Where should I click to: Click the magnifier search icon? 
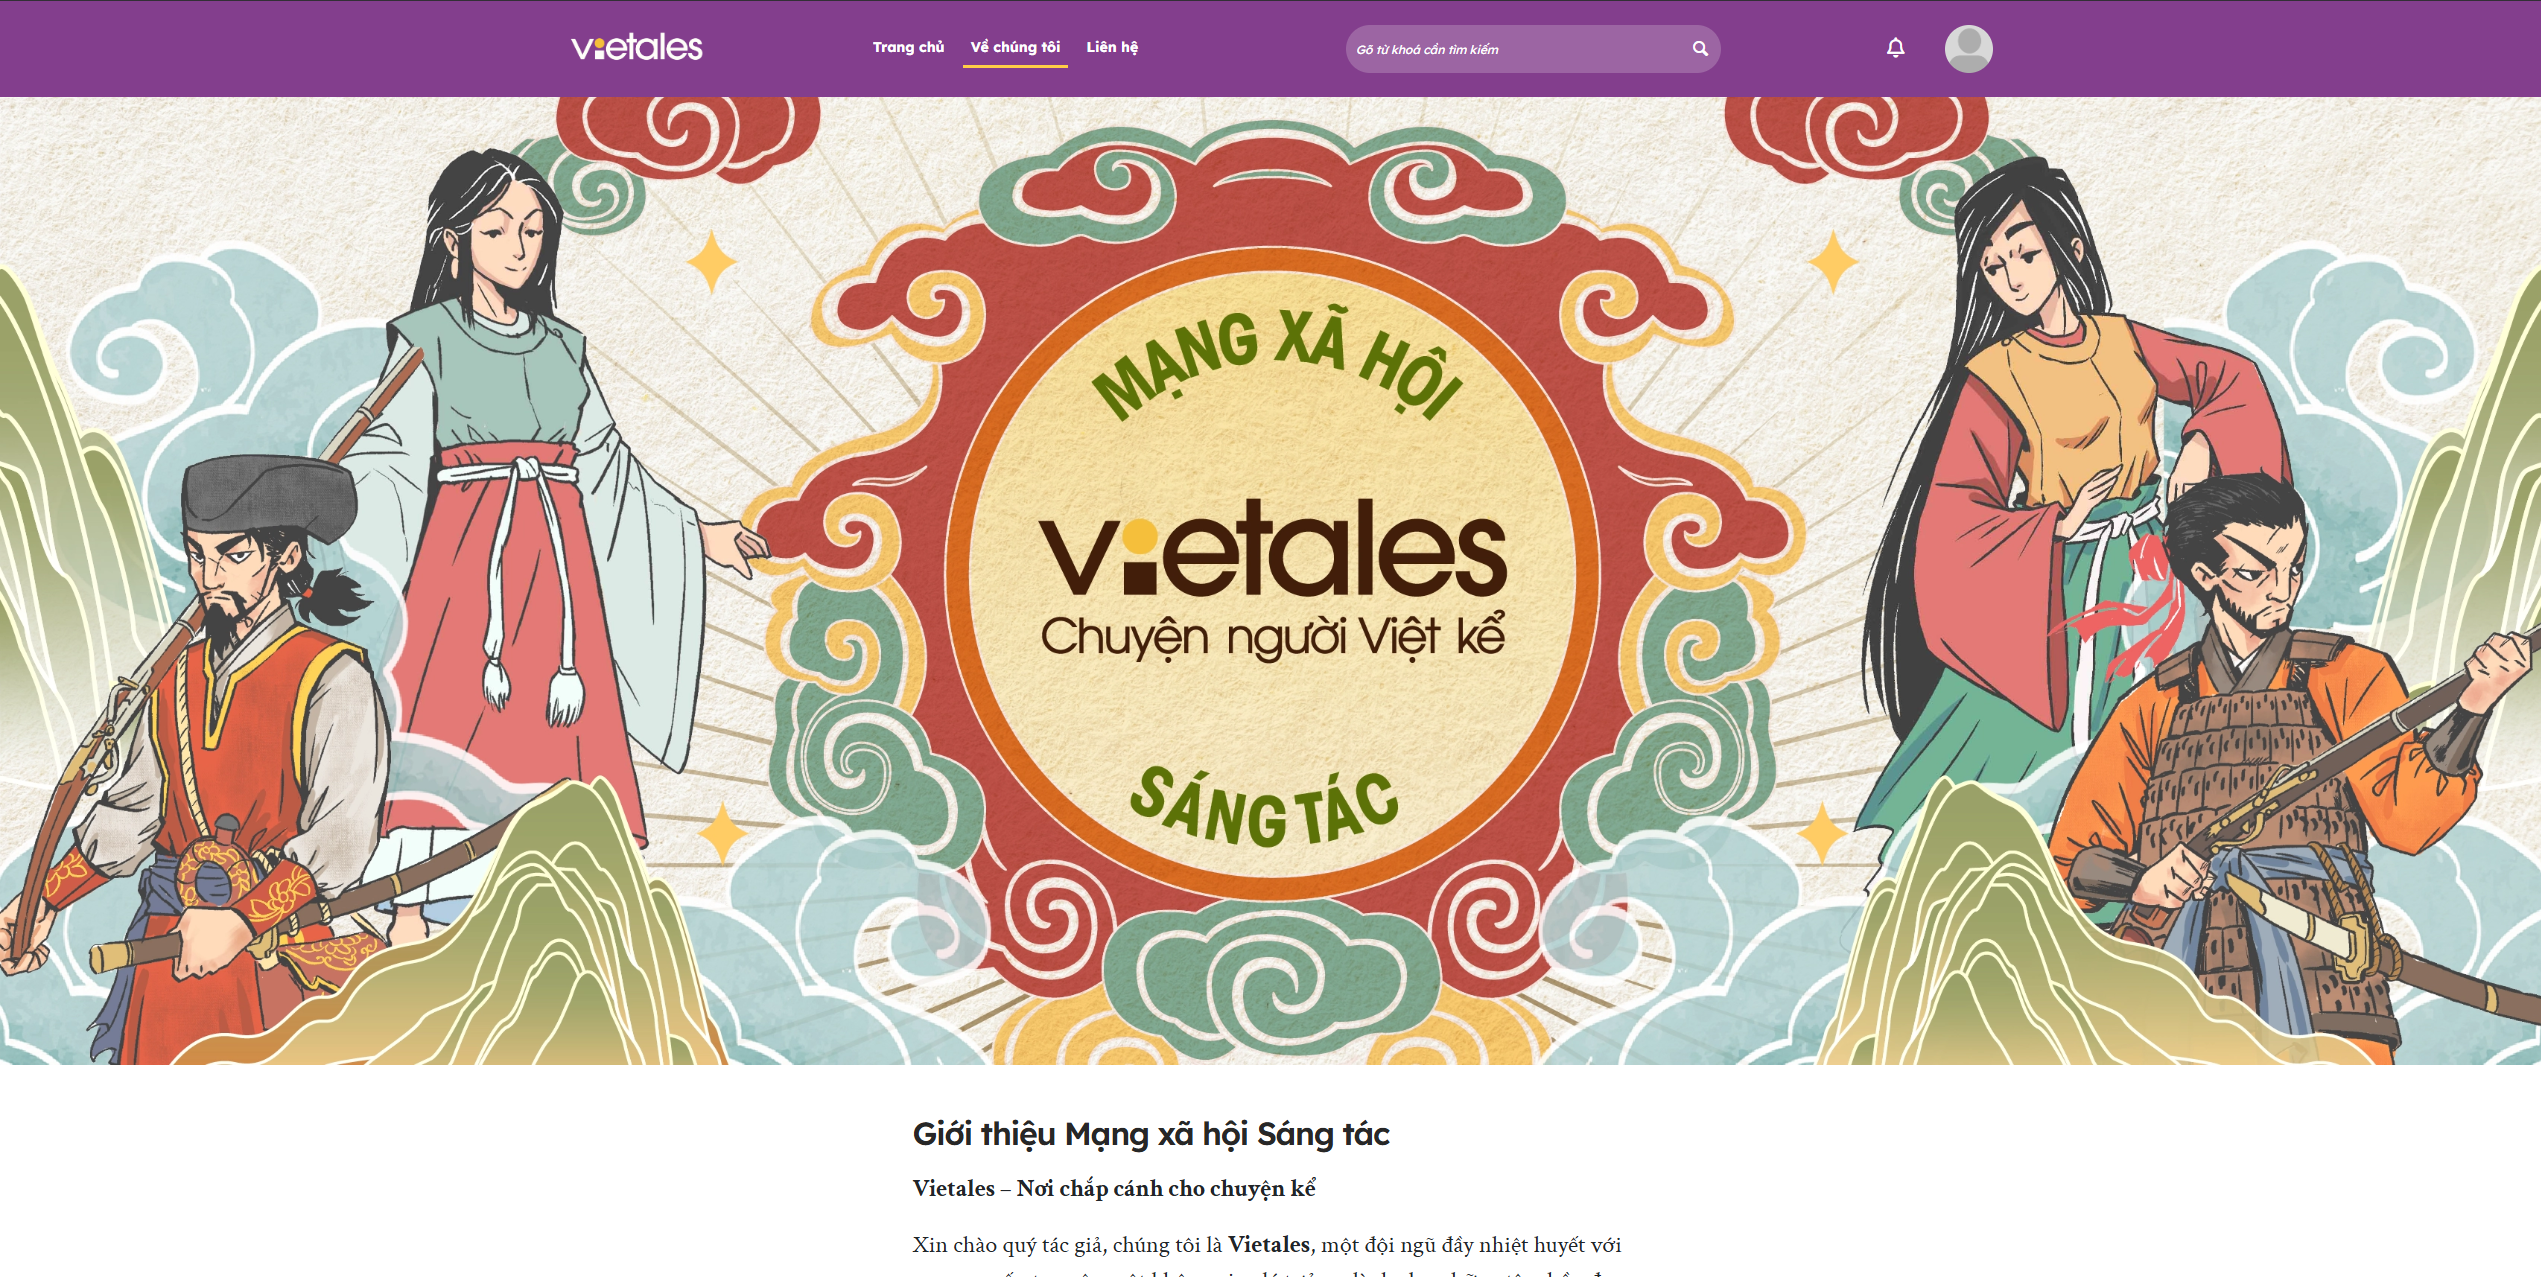click(1699, 49)
